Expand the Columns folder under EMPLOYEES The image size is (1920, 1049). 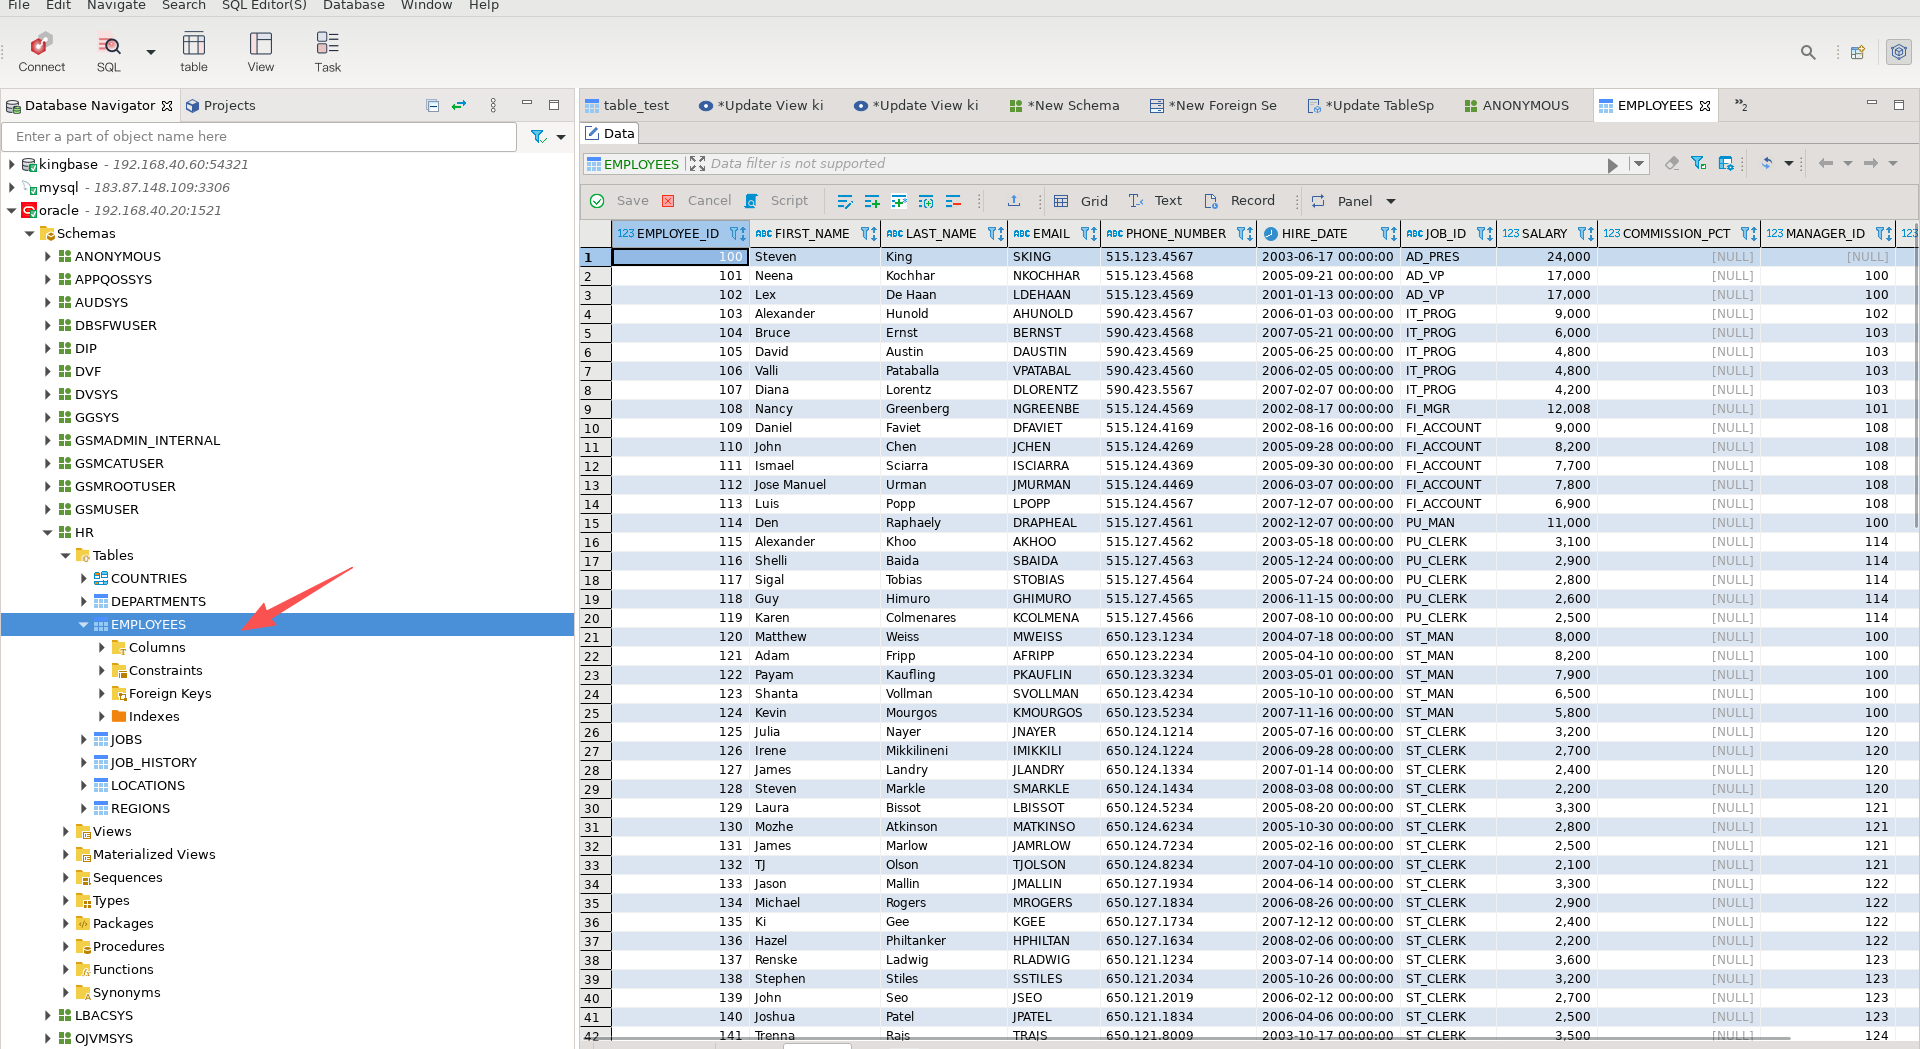click(x=102, y=648)
